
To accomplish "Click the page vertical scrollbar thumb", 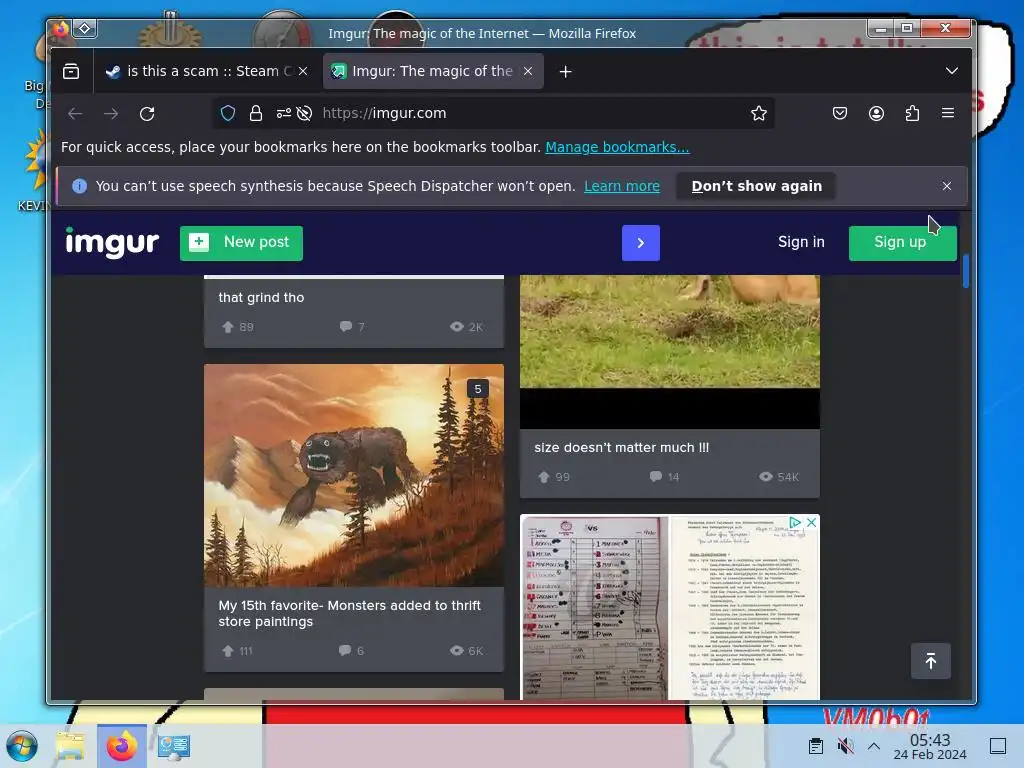I will tap(966, 271).
